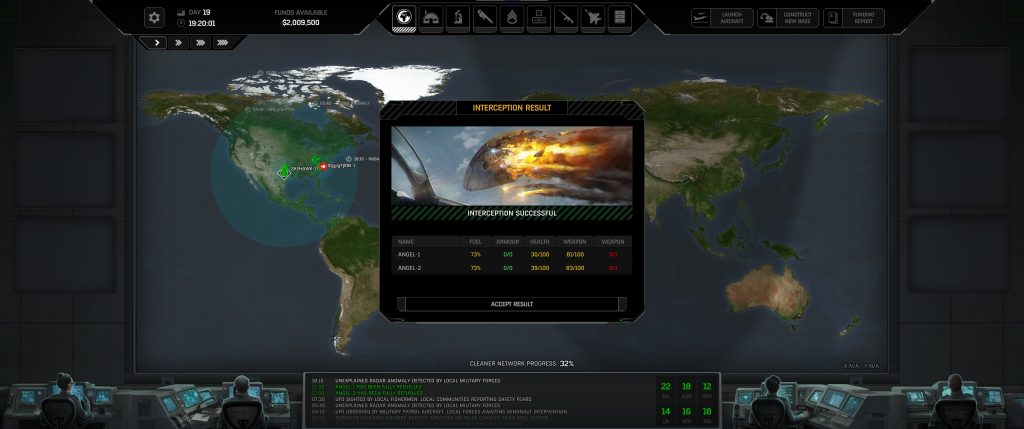This screenshot has width=1024, height=429.
Task: Open the workshop wrench screen
Action: tap(485, 18)
